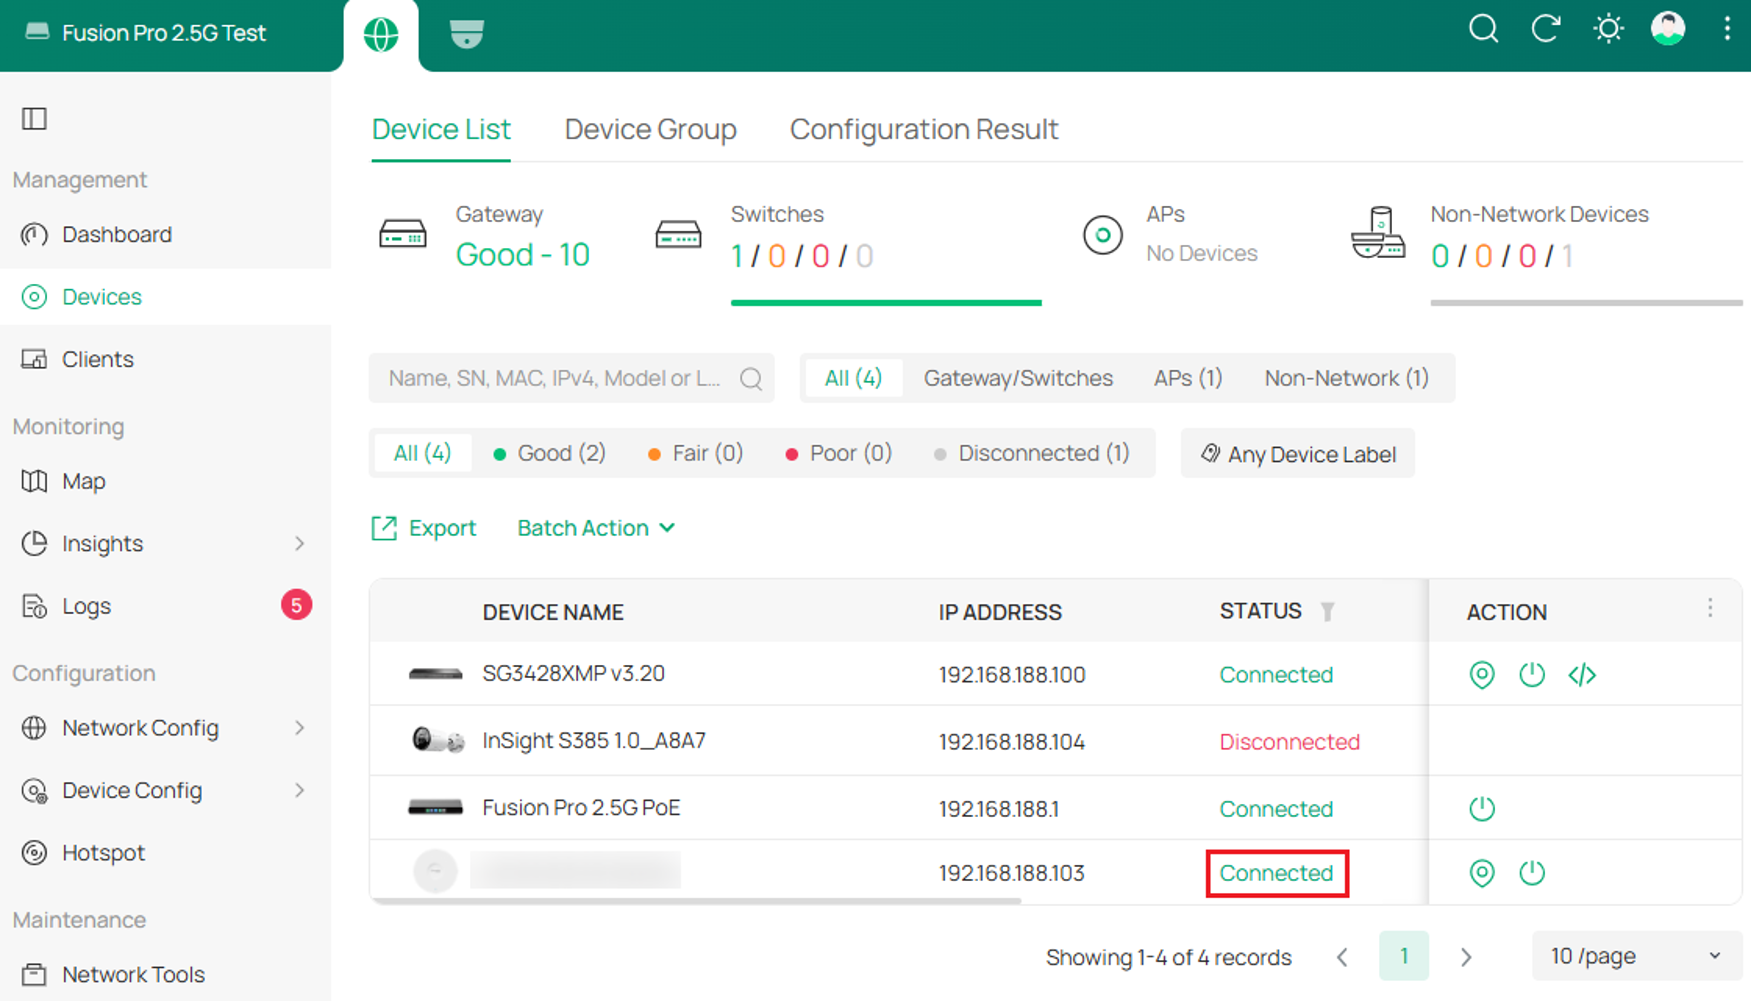Open the SG3428XMP v3.20 device
1751x1001 pixels.
(573, 673)
